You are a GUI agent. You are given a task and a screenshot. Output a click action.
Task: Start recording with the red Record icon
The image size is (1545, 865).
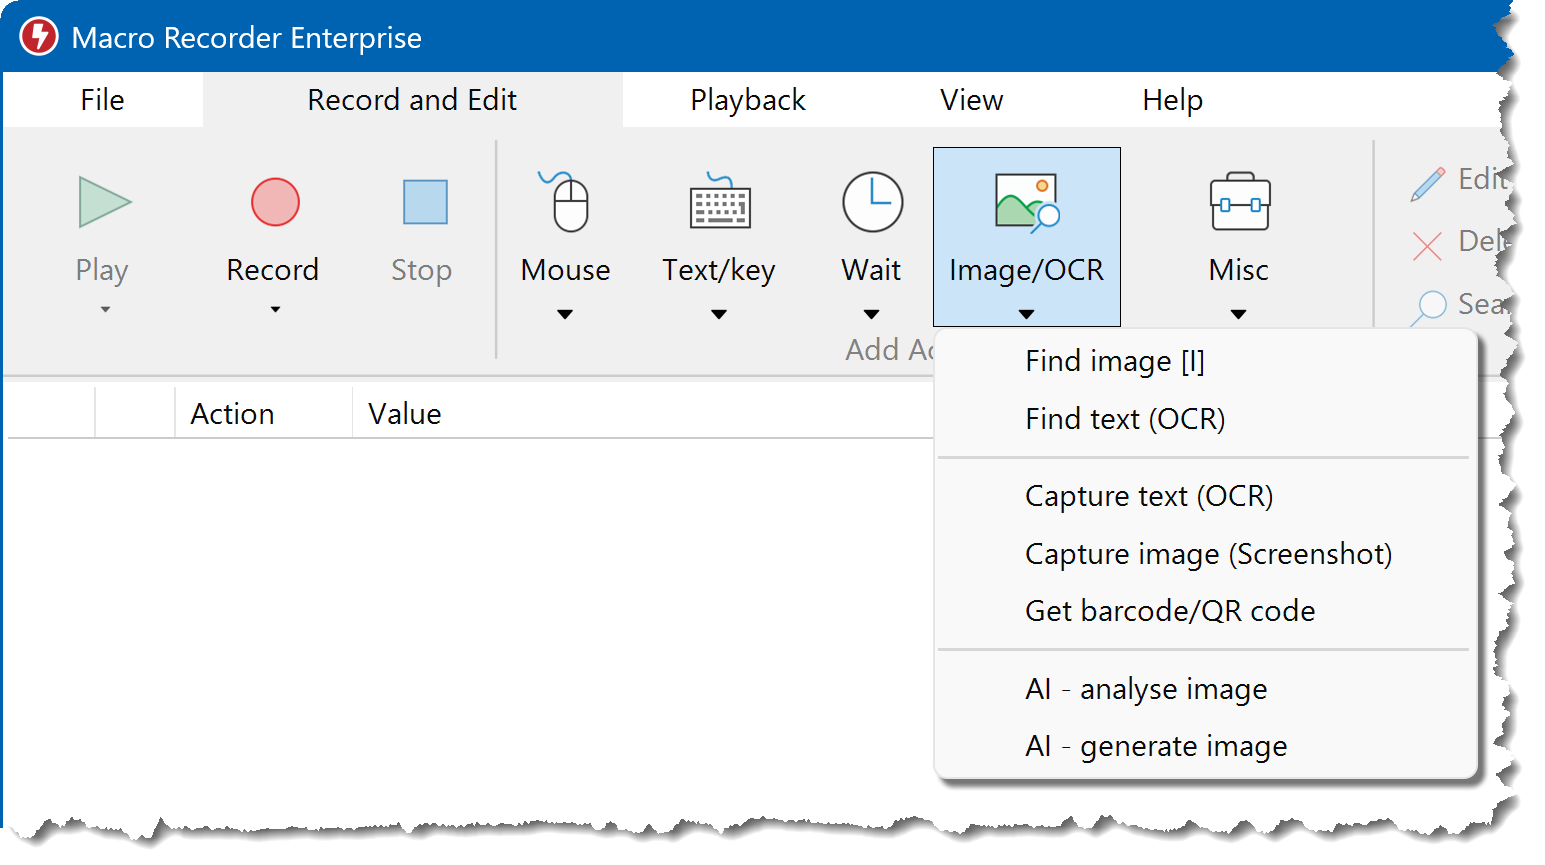275,202
